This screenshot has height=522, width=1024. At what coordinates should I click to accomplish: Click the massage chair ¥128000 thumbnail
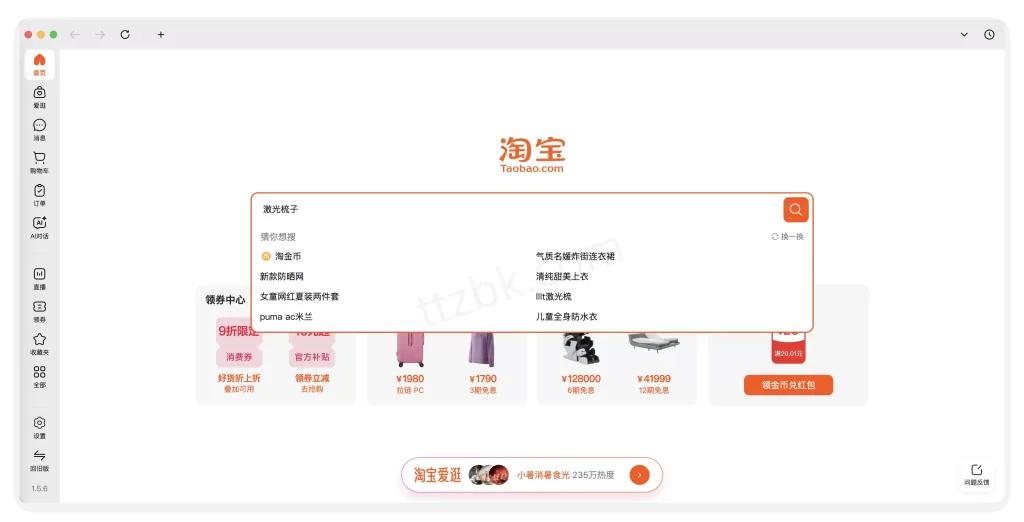(x=581, y=349)
